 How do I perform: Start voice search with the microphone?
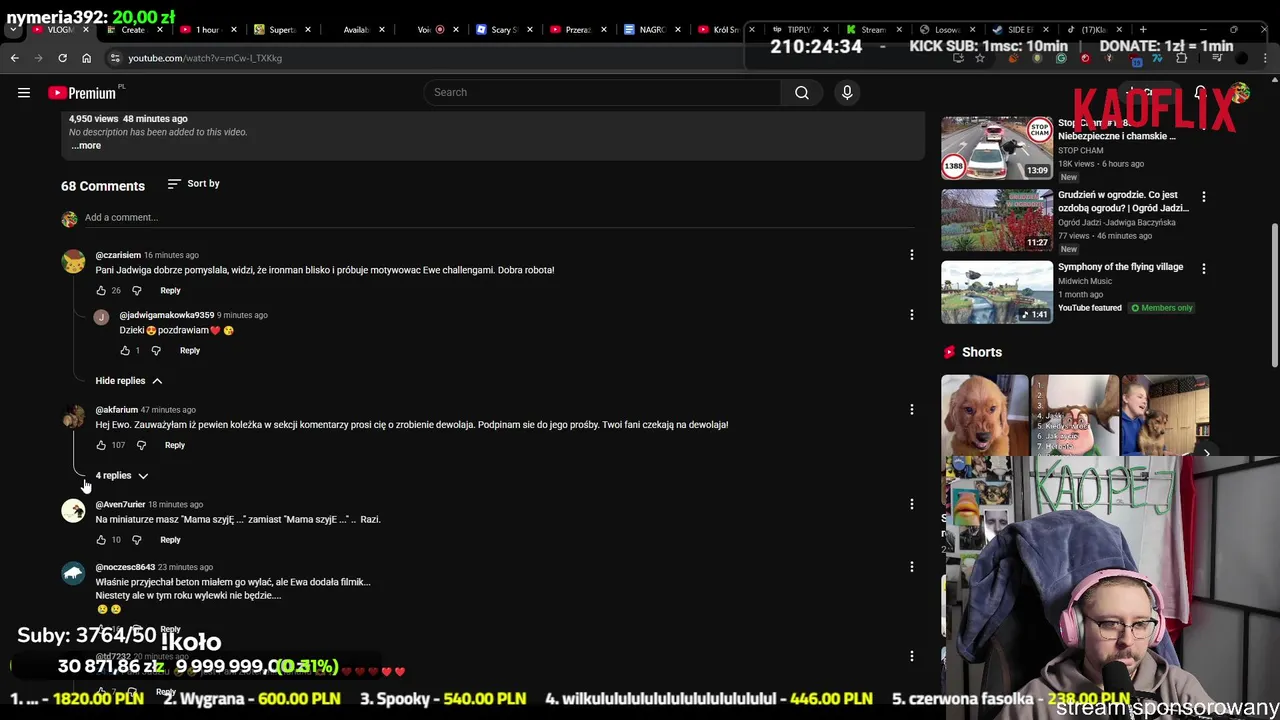847,93
